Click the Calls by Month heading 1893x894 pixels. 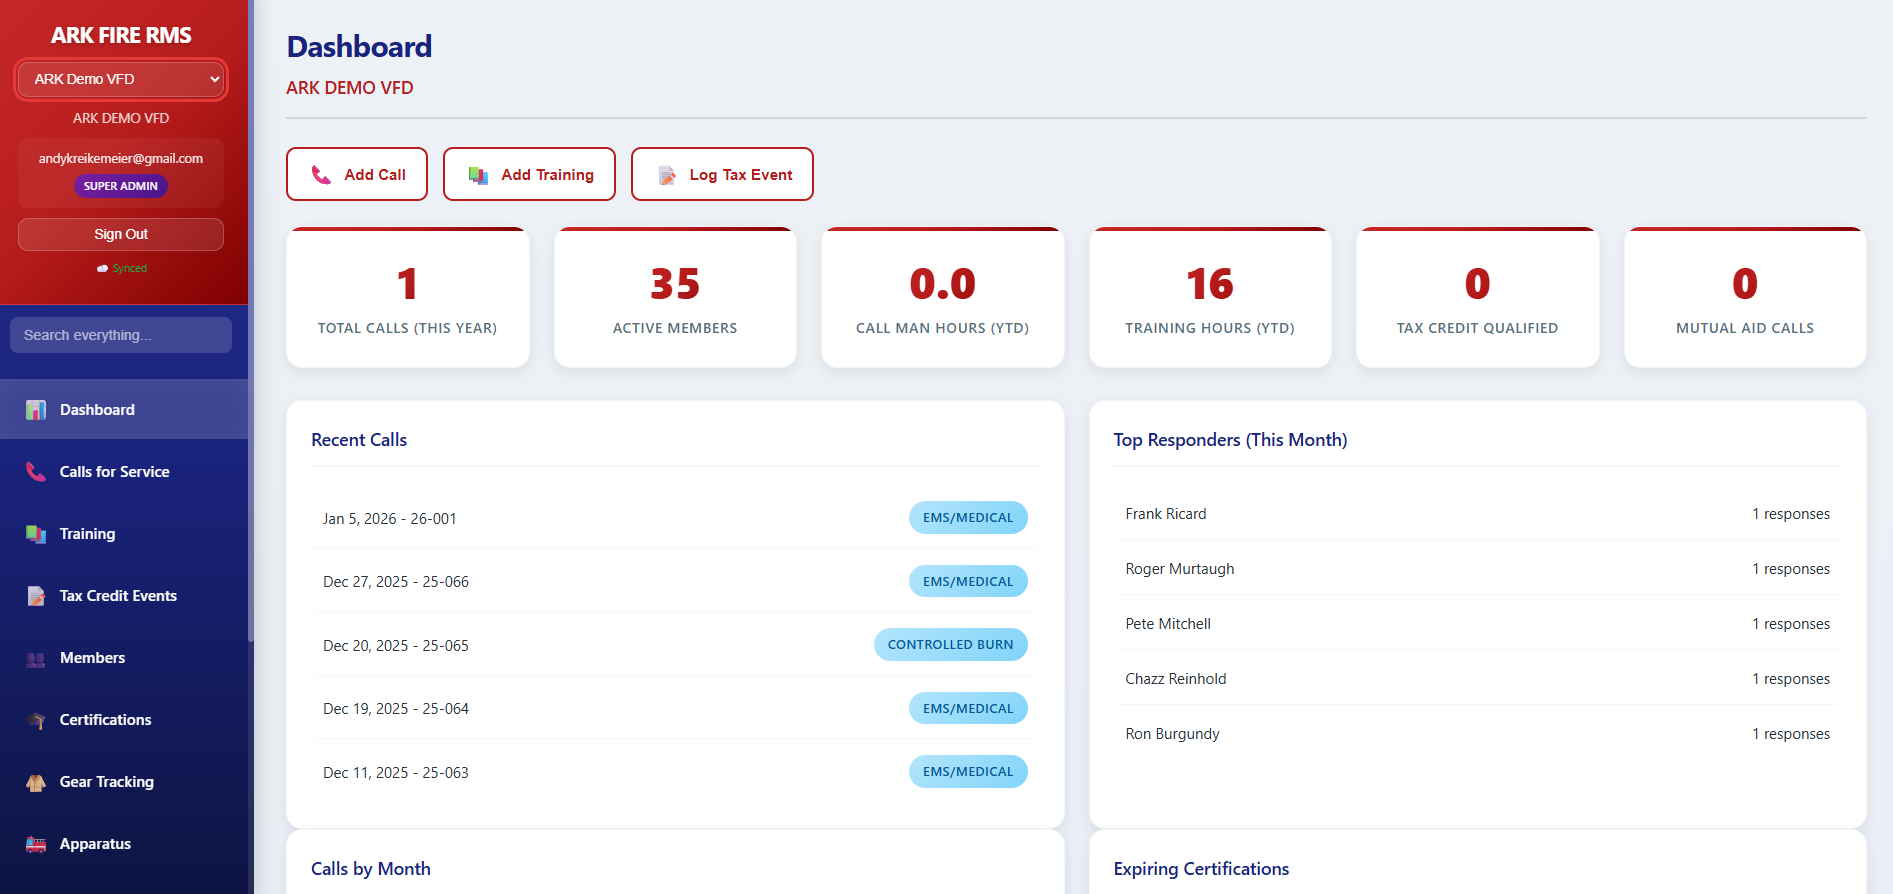pyautogui.click(x=371, y=869)
